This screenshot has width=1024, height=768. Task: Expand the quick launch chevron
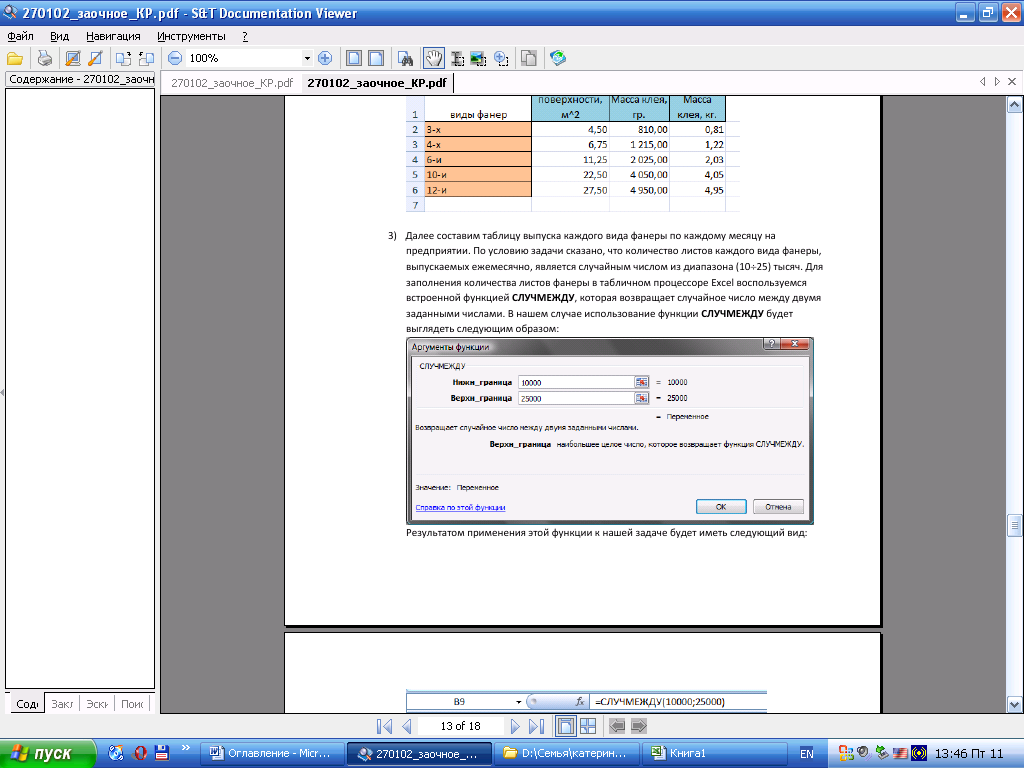coord(185,748)
